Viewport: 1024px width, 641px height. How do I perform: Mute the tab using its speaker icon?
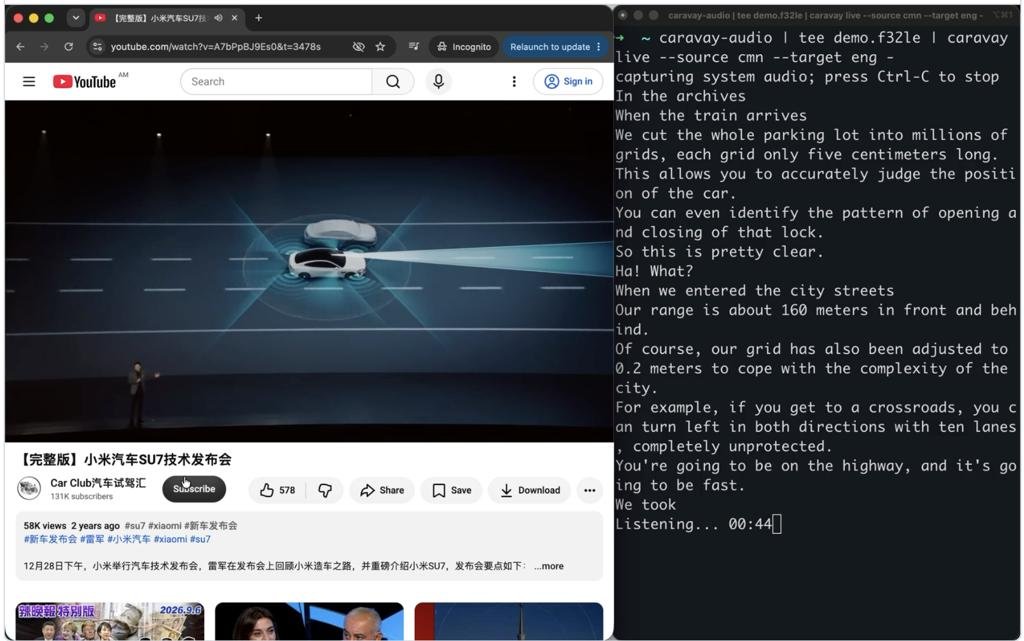point(218,18)
